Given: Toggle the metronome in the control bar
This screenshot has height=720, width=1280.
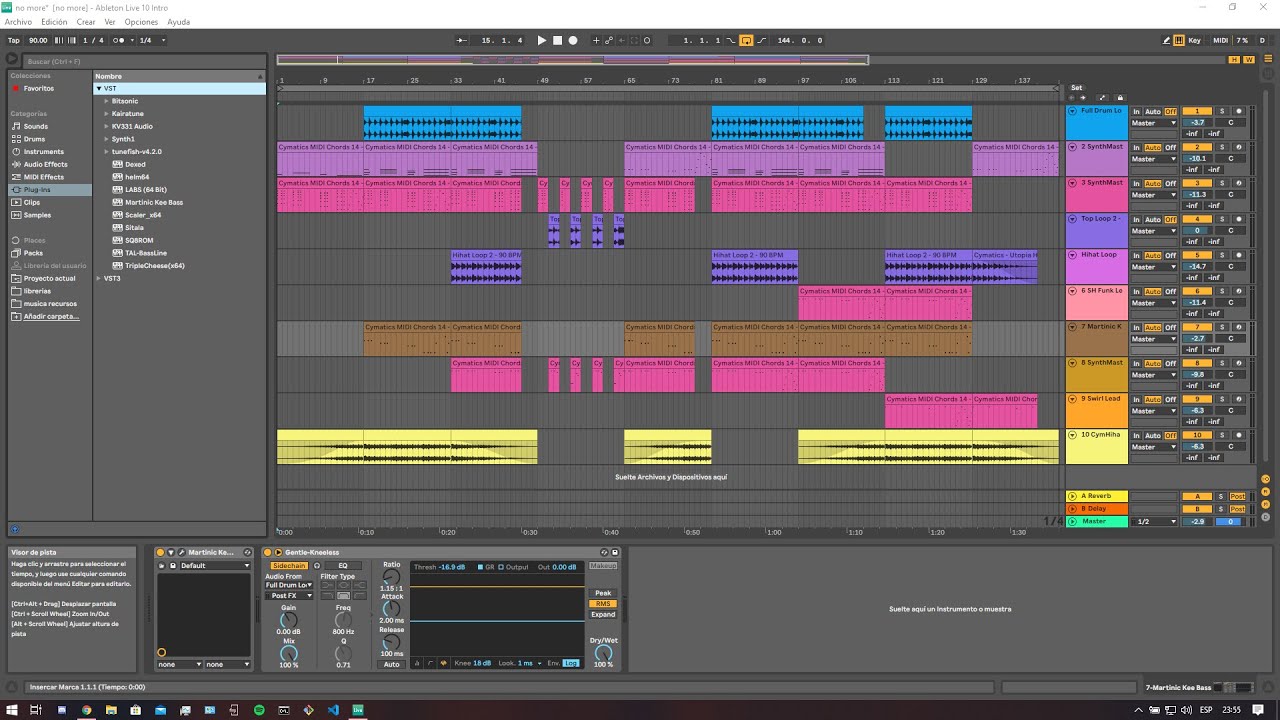Looking at the screenshot, I should [x=119, y=40].
